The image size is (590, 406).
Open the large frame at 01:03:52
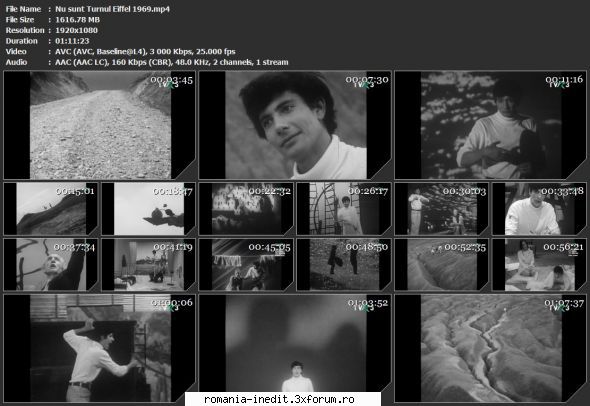295,348
